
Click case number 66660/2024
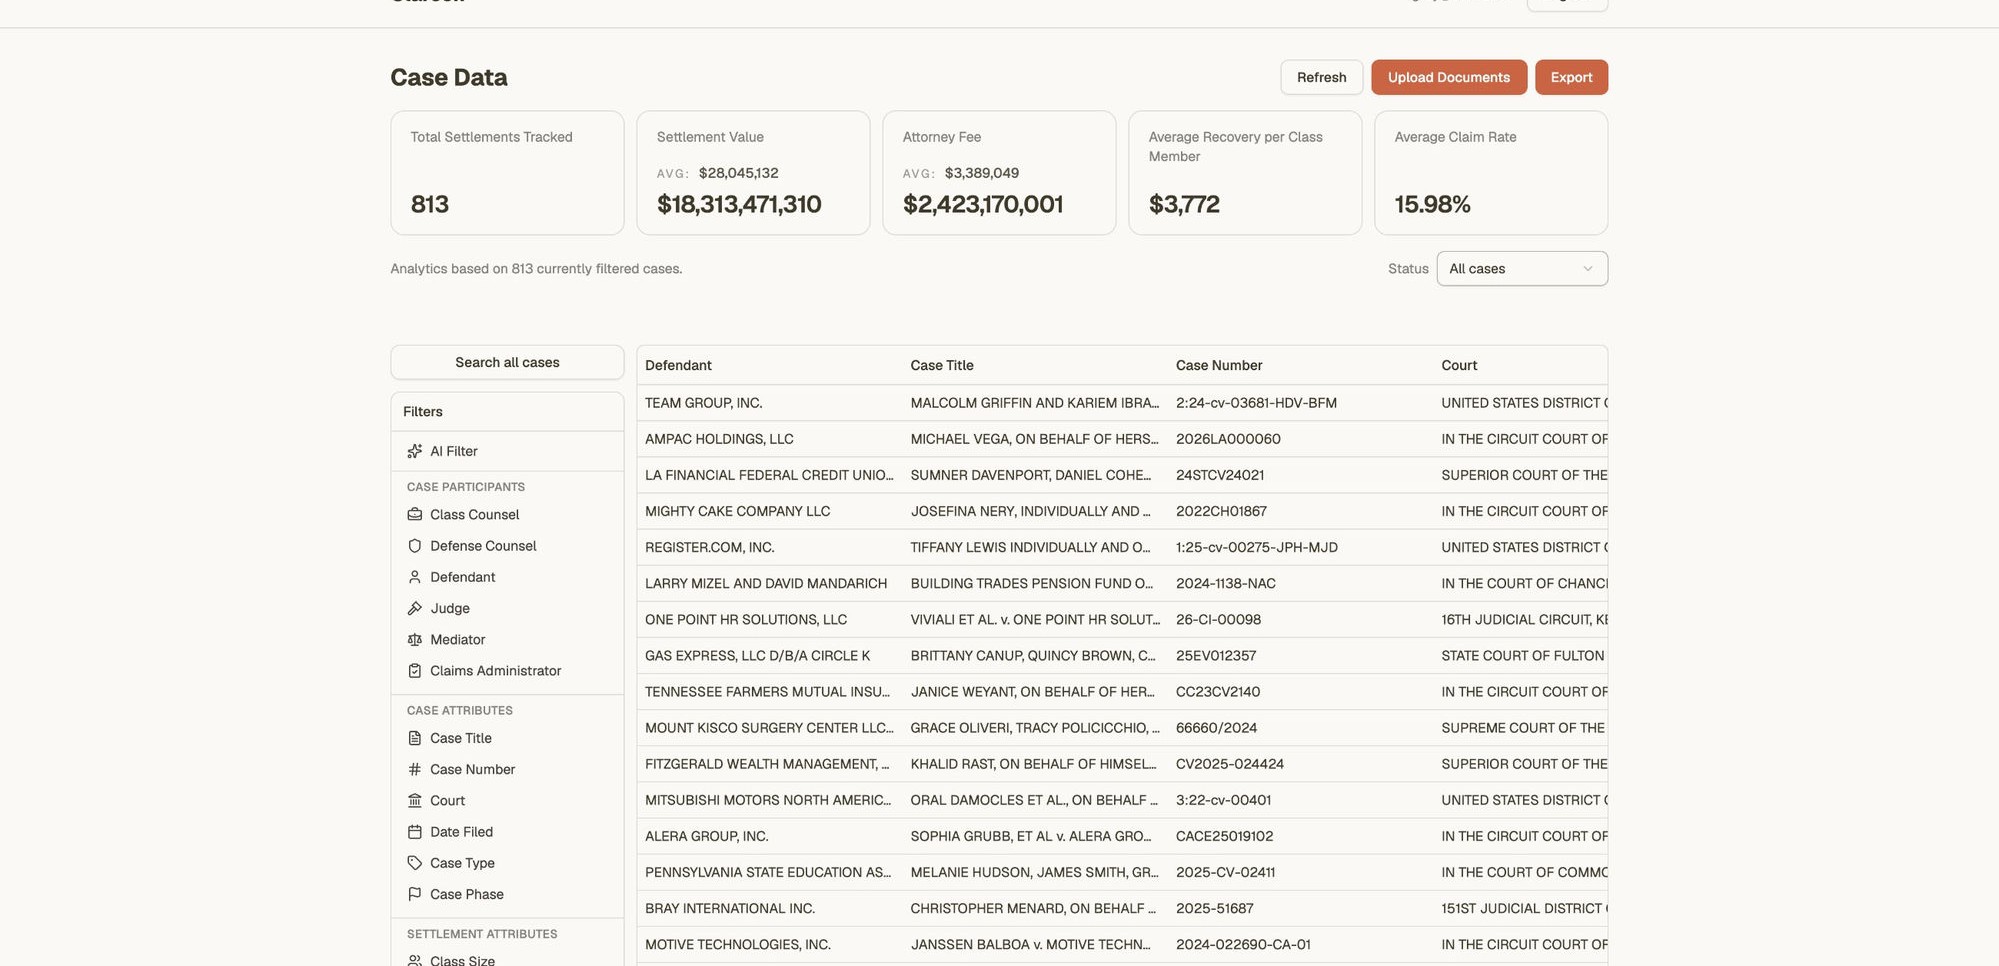[x=1217, y=728]
